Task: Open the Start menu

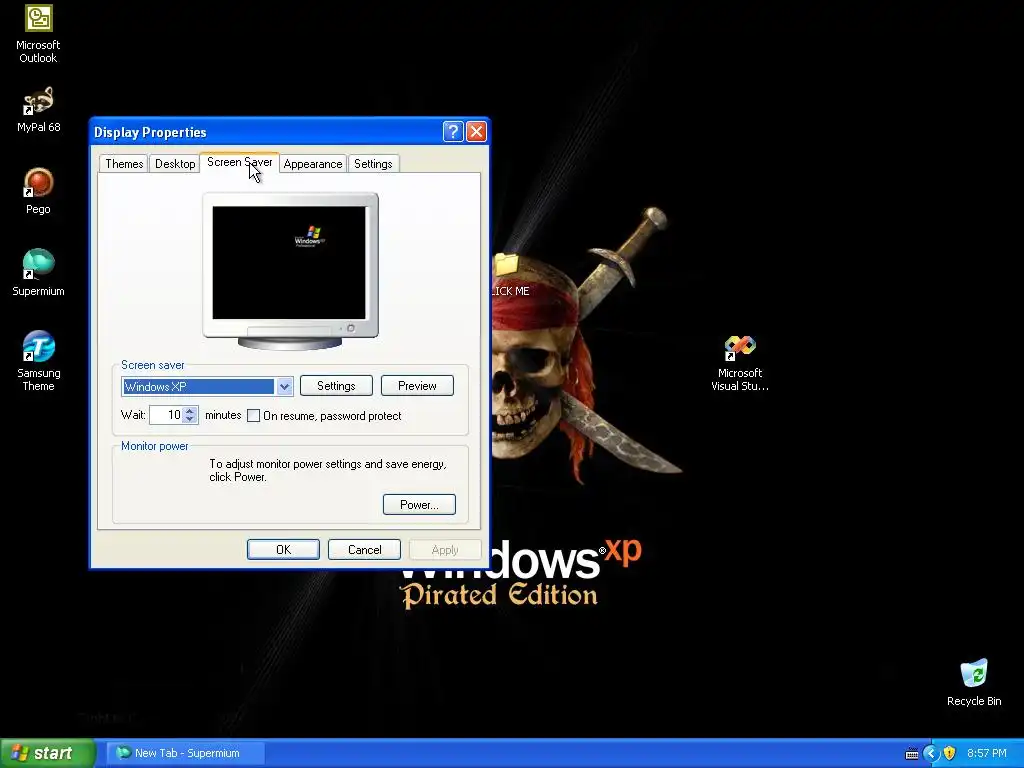Action: [48, 753]
